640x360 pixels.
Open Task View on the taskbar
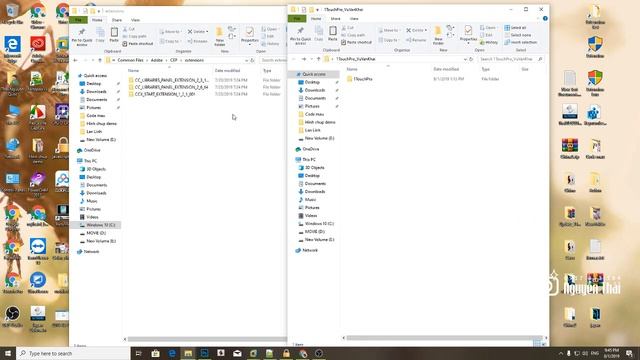point(138,353)
